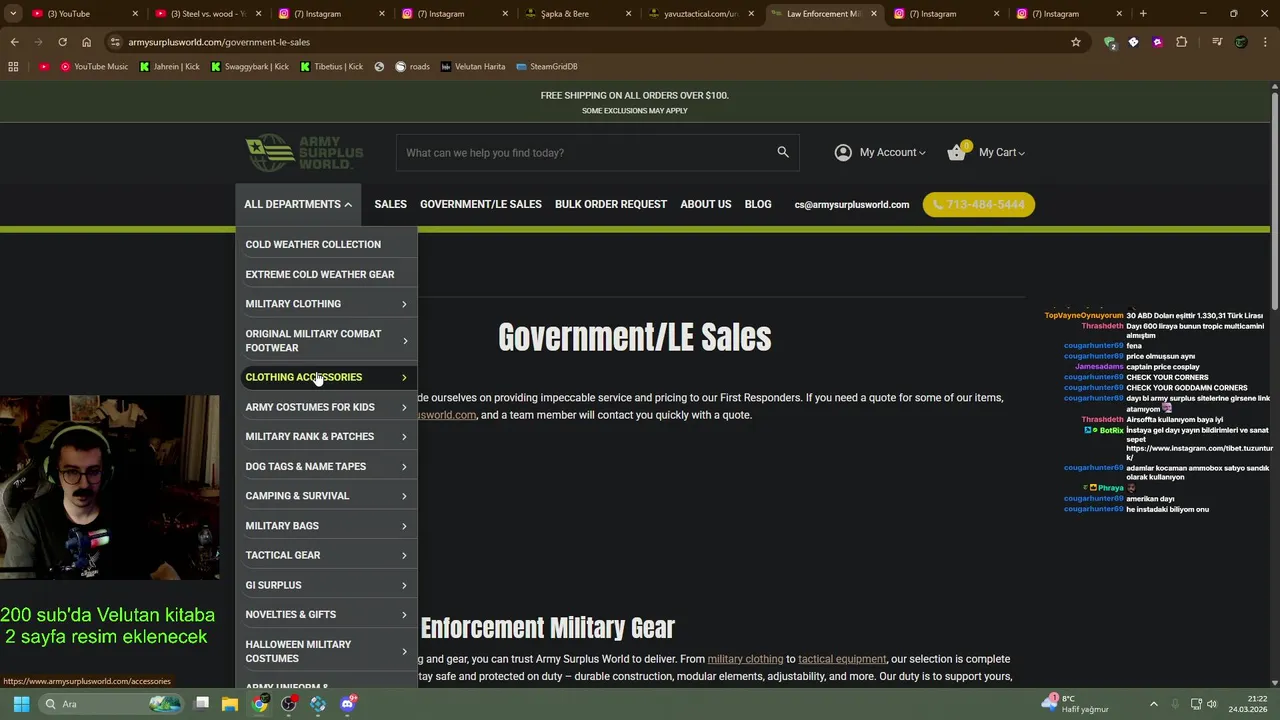
Task: Expand ORIGINAL MILITARY COMBAT FOOTWEAR submenu
Action: (x=404, y=341)
